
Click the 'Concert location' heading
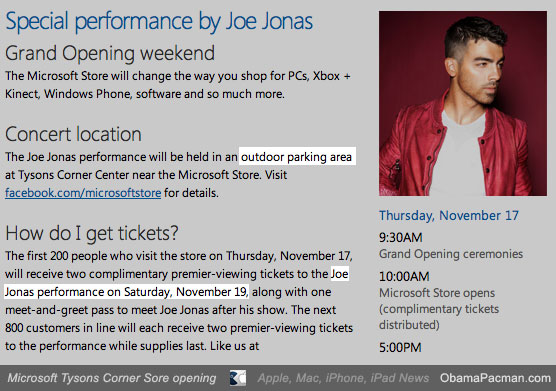pyautogui.click(x=73, y=134)
